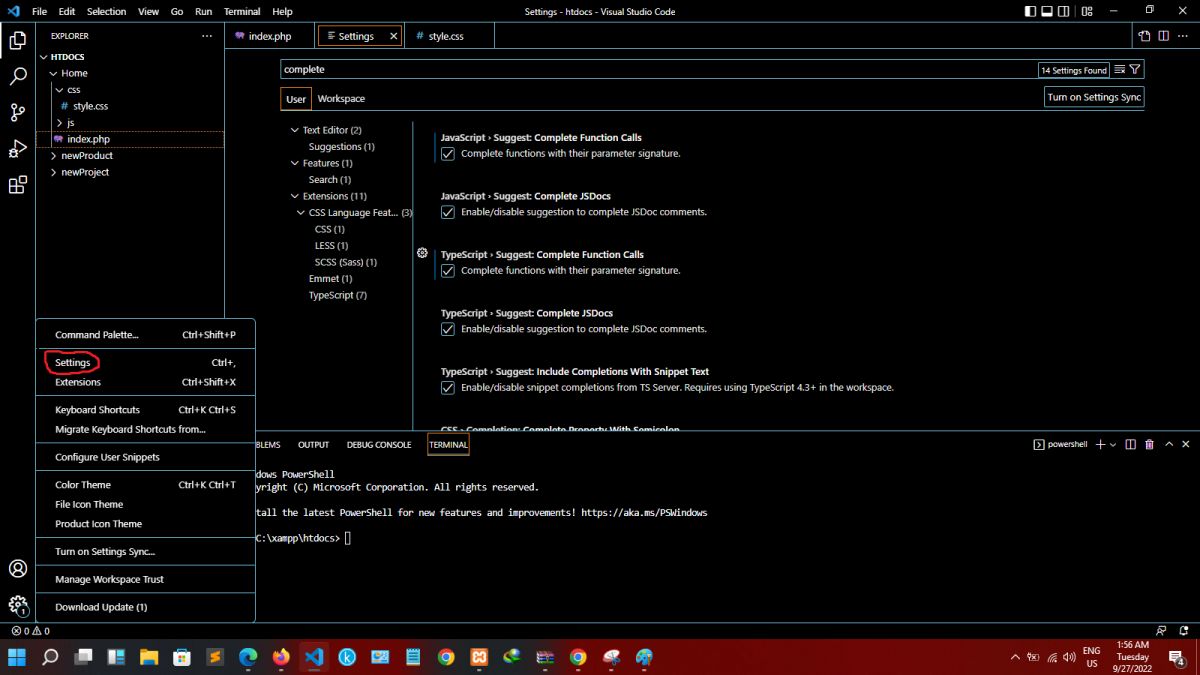
Task: Open Source Control view in activity bar
Action: click(x=17, y=113)
